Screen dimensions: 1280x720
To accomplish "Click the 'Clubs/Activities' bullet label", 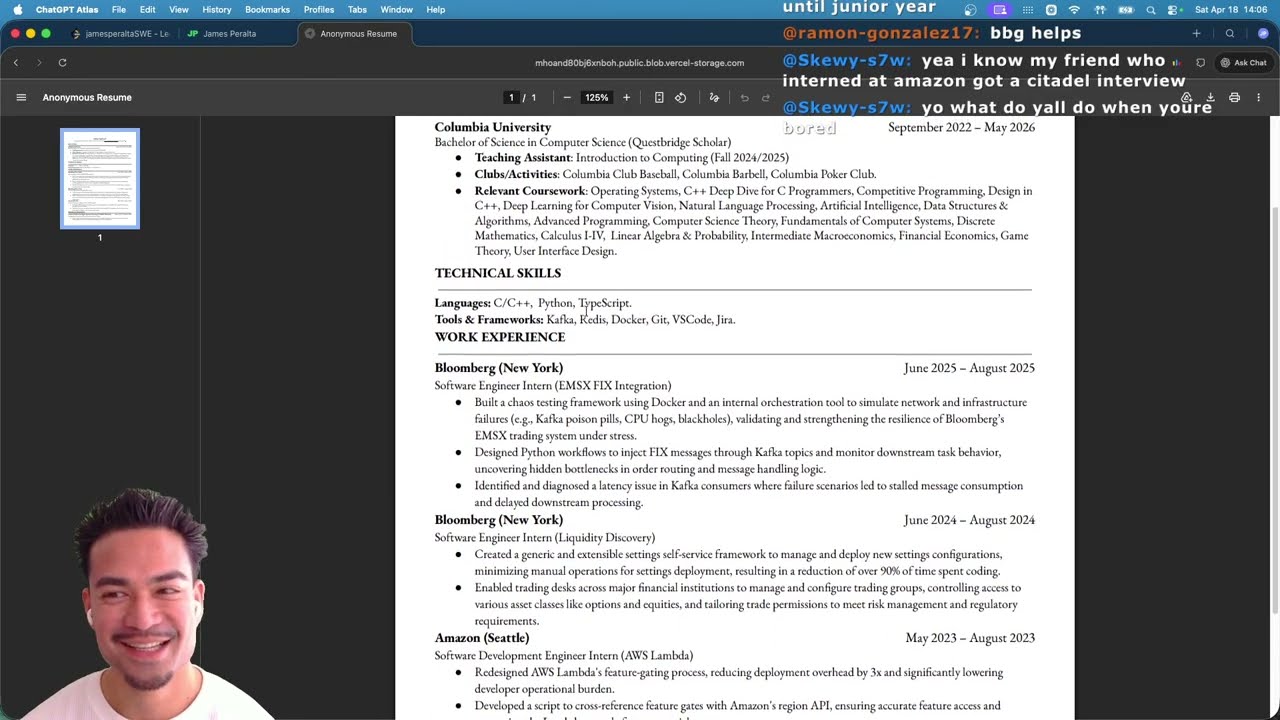I will 516,174.
